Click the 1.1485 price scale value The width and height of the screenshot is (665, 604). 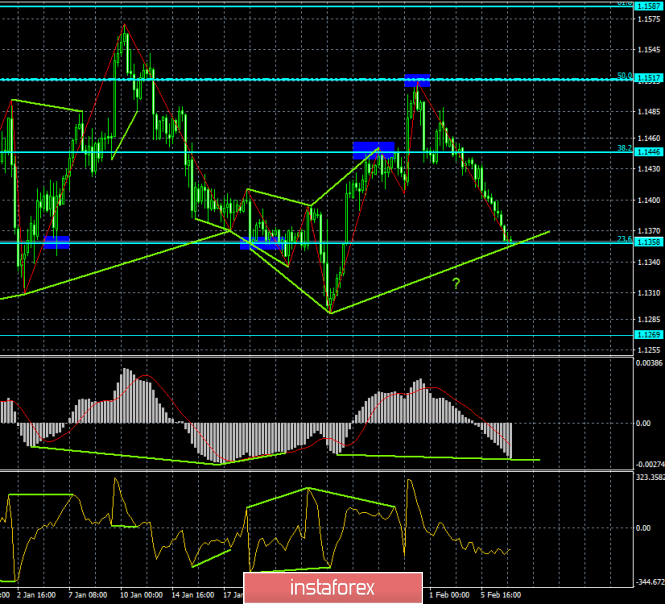tap(649, 112)
